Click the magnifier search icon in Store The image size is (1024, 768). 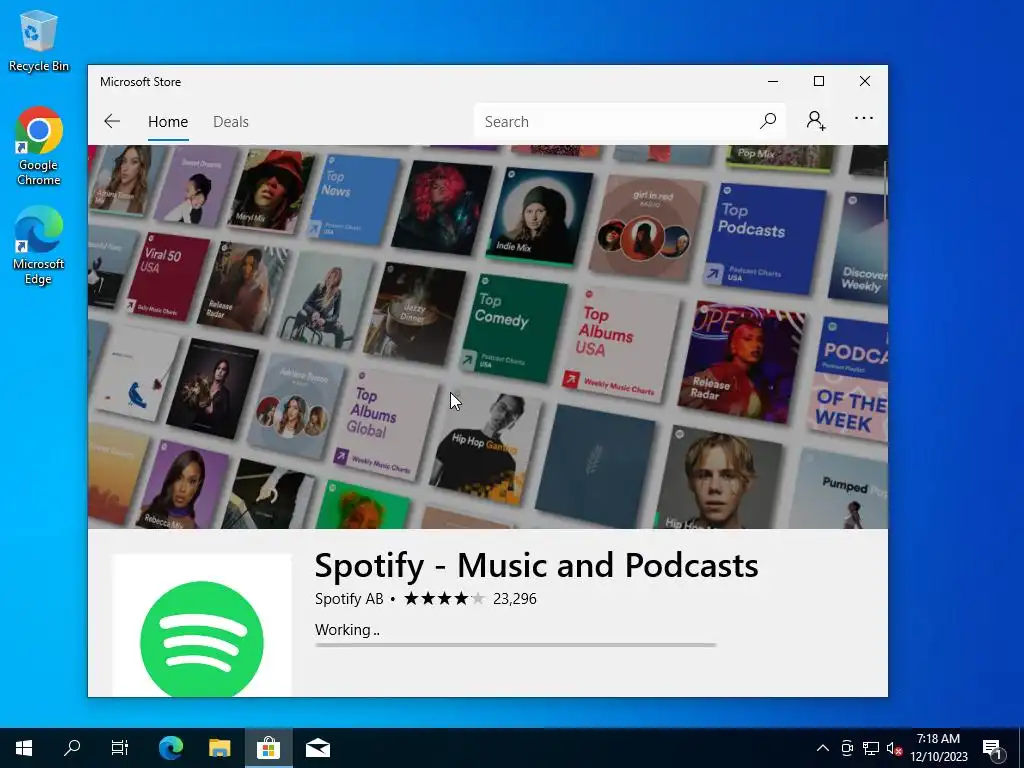[x=768, y=121]
